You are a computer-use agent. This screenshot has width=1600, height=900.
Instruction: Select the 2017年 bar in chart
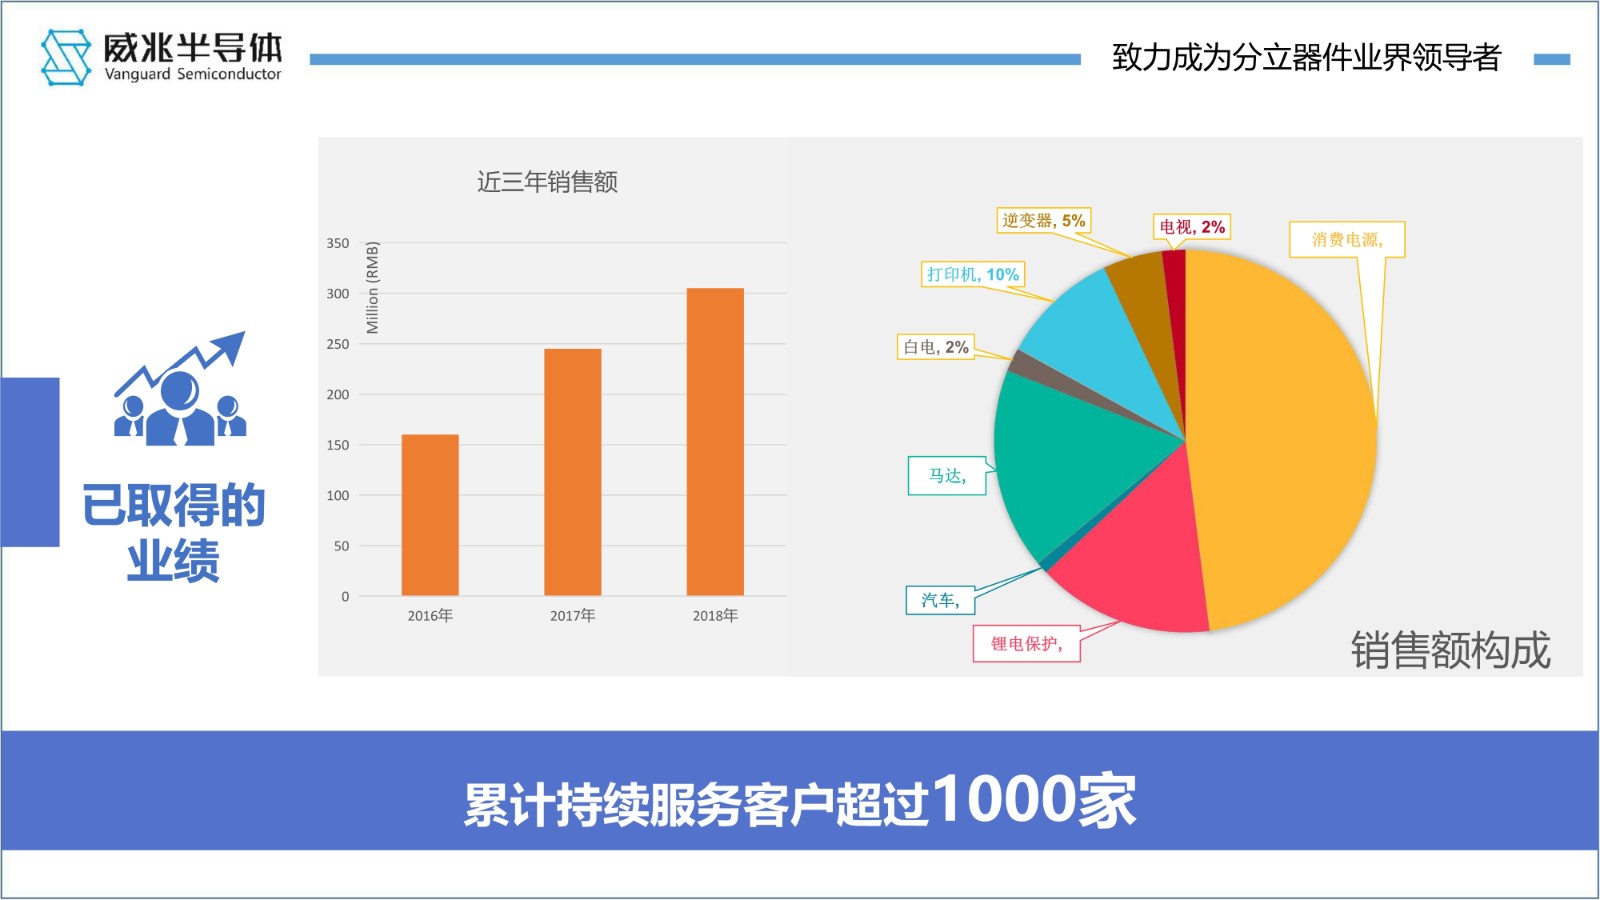pos(572,472)
